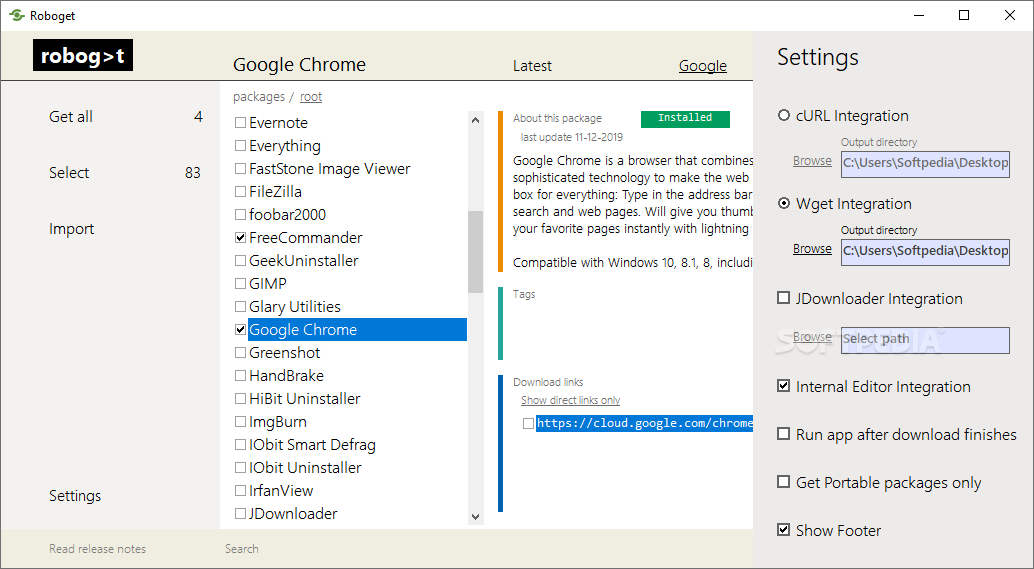This screenshot has height=569, width=1034.
Task: Open the Import option
Action: 71,229
